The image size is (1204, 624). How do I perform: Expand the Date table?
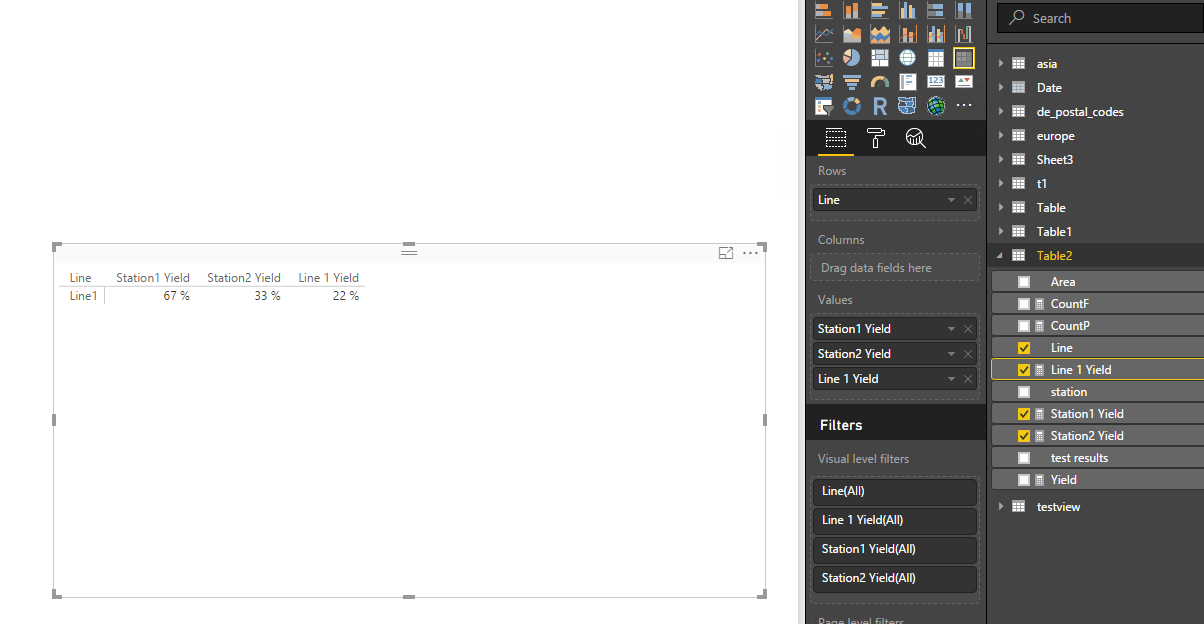[x=1001, y=88]
